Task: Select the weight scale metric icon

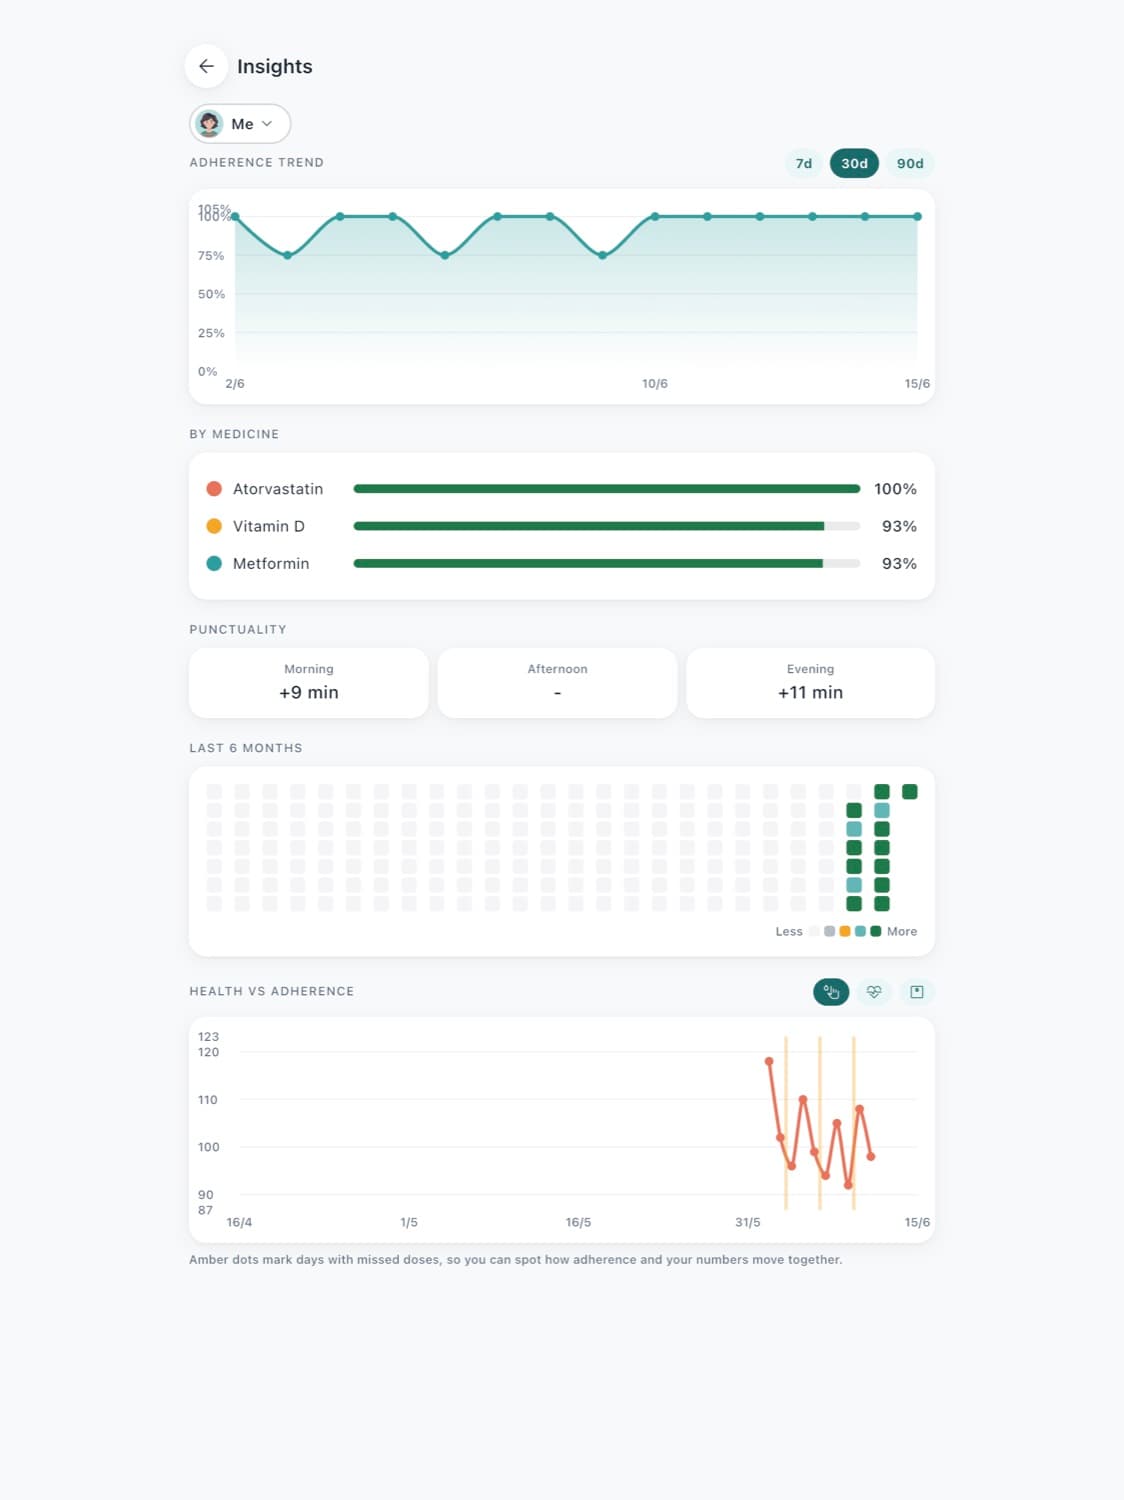Action: [917, 992]
